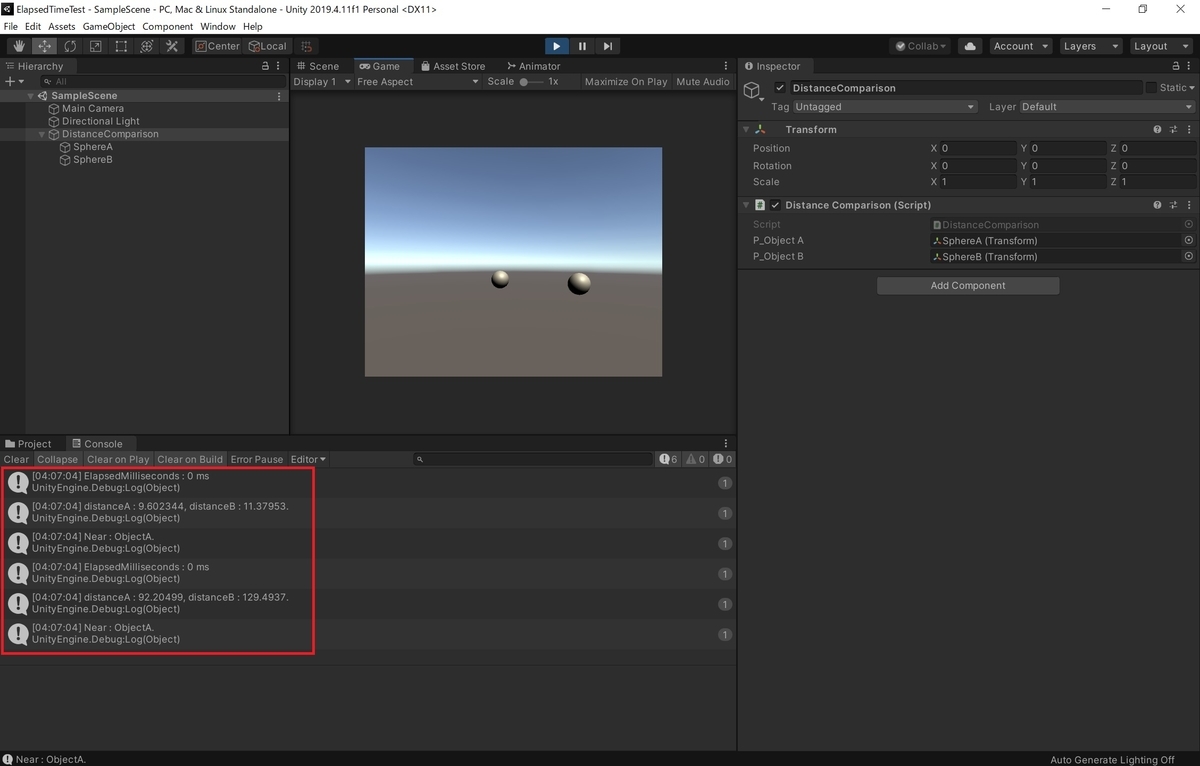Toggle grid snapping icon in toolbar

[x=307, y=46]
